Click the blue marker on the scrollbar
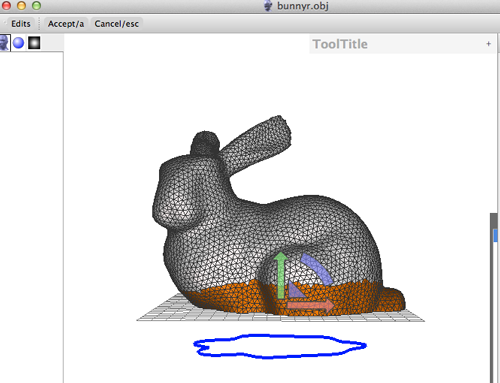Screen dimensions: 500x383 point(495,235)
